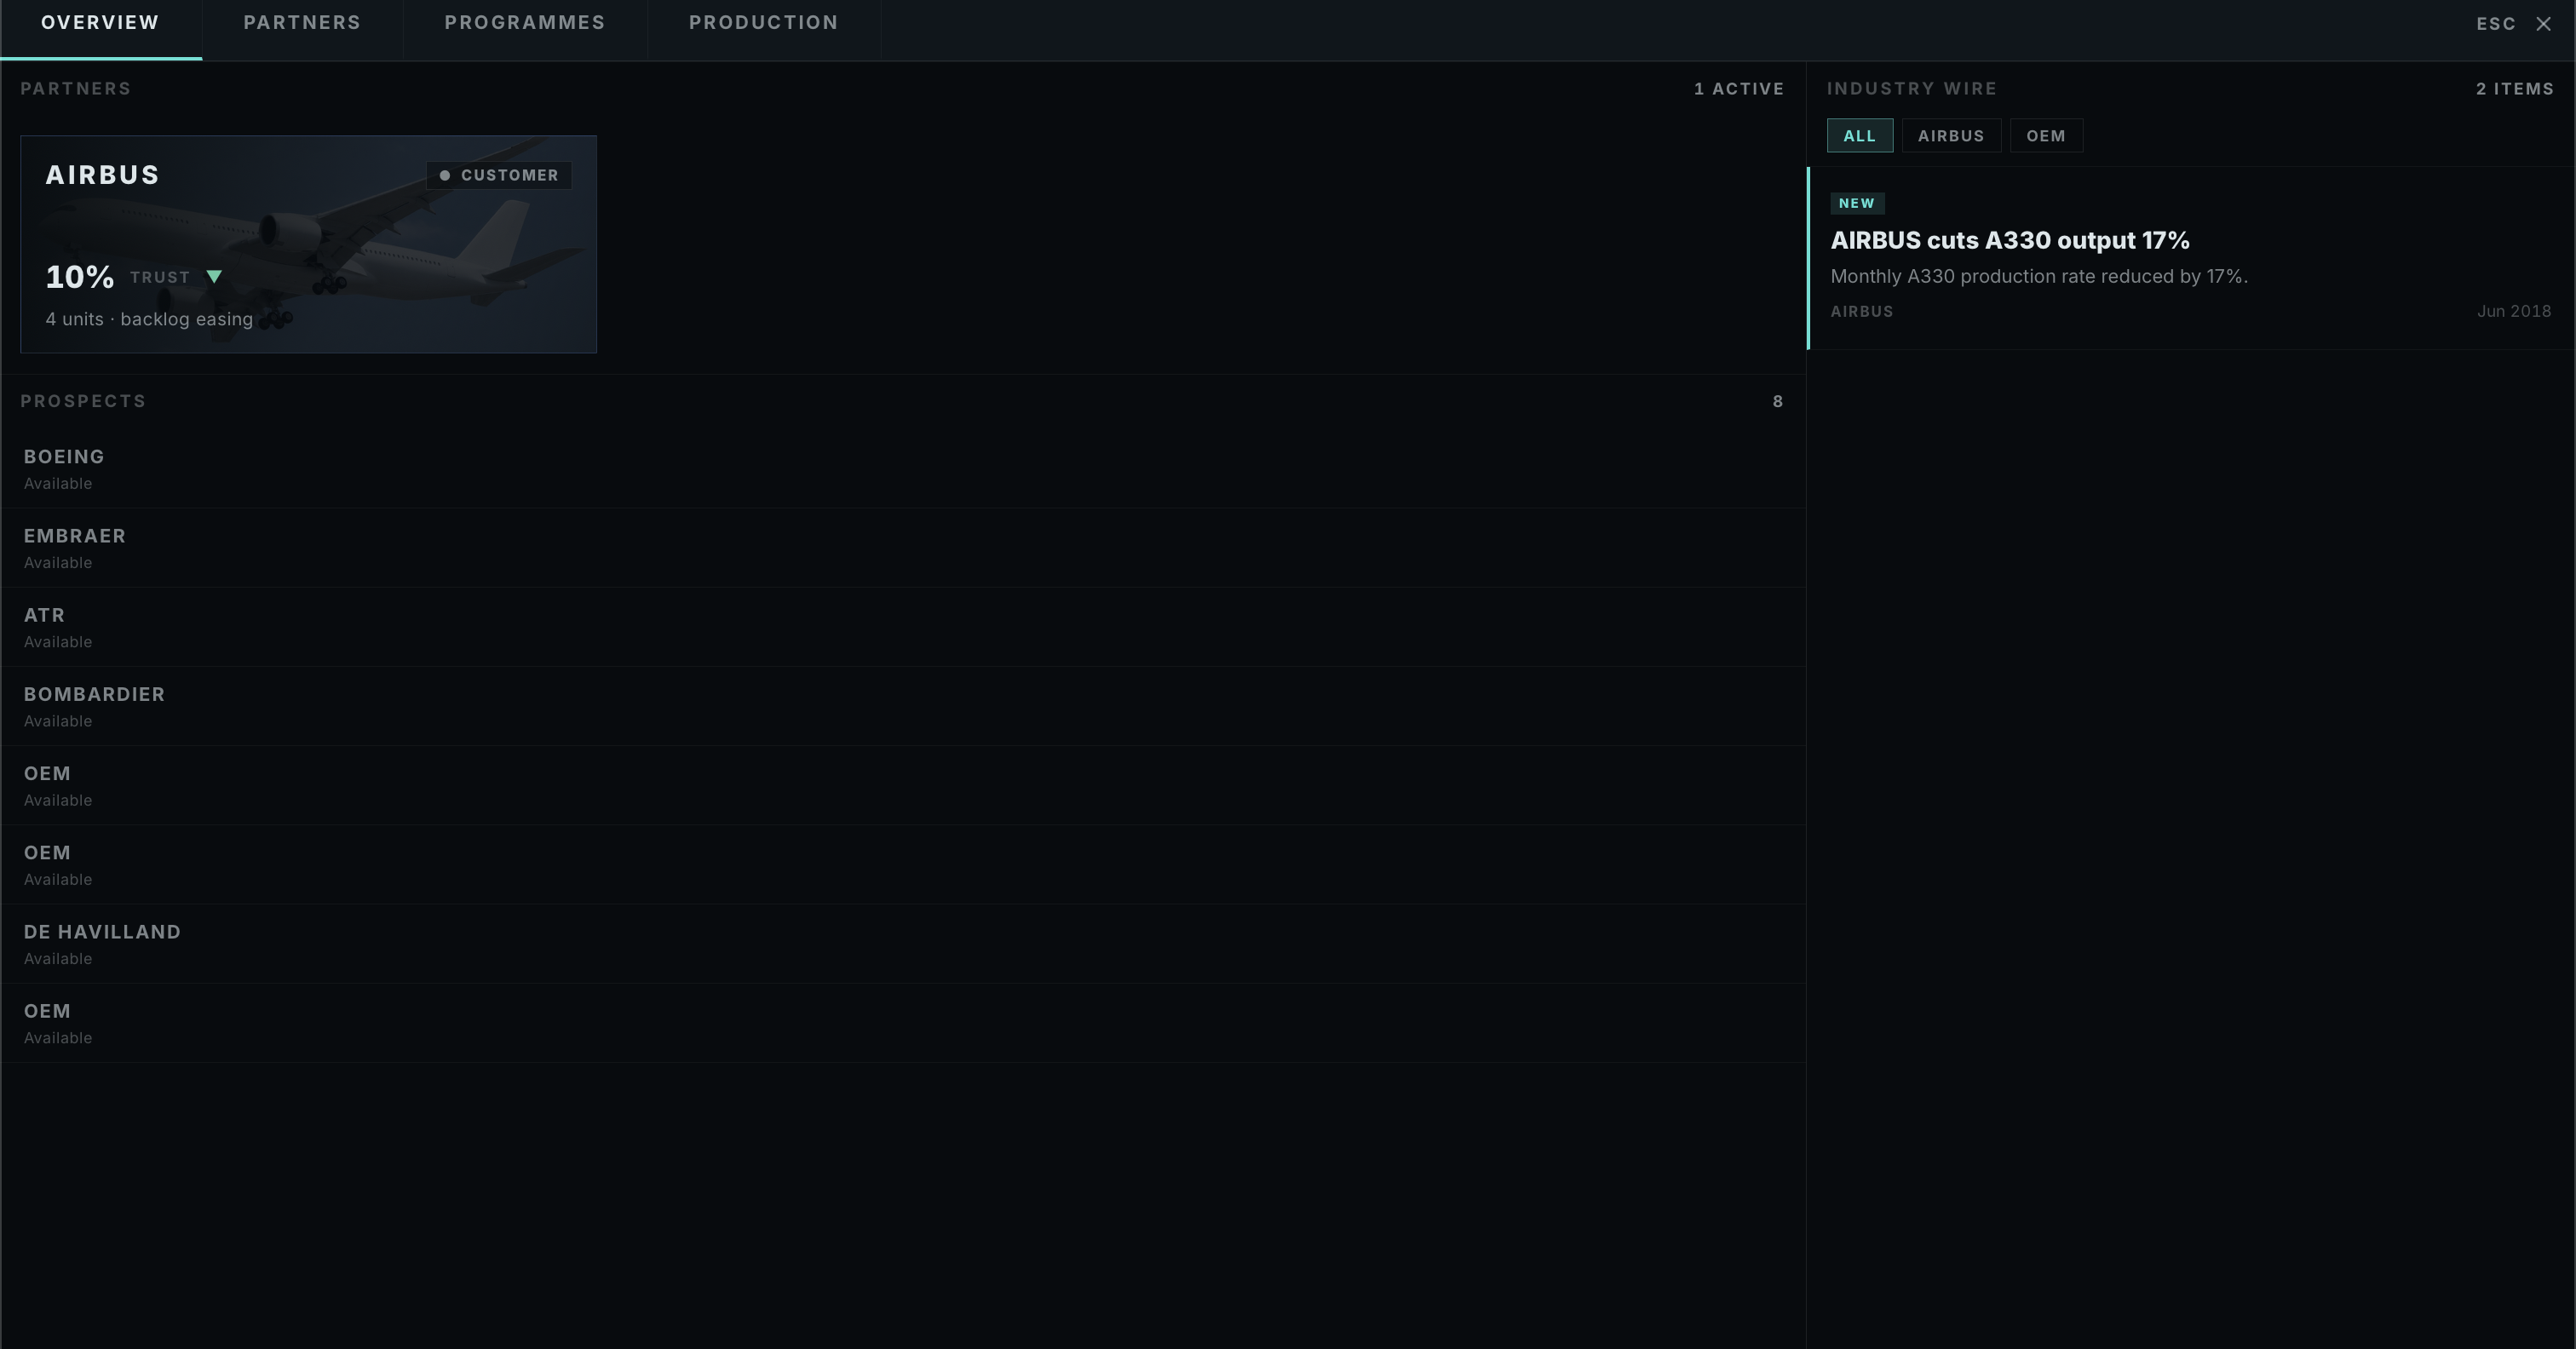Filter Industry Wire by Airbus
Viewport: 2576px width, 1349px height.
(x=1951, y=136)
